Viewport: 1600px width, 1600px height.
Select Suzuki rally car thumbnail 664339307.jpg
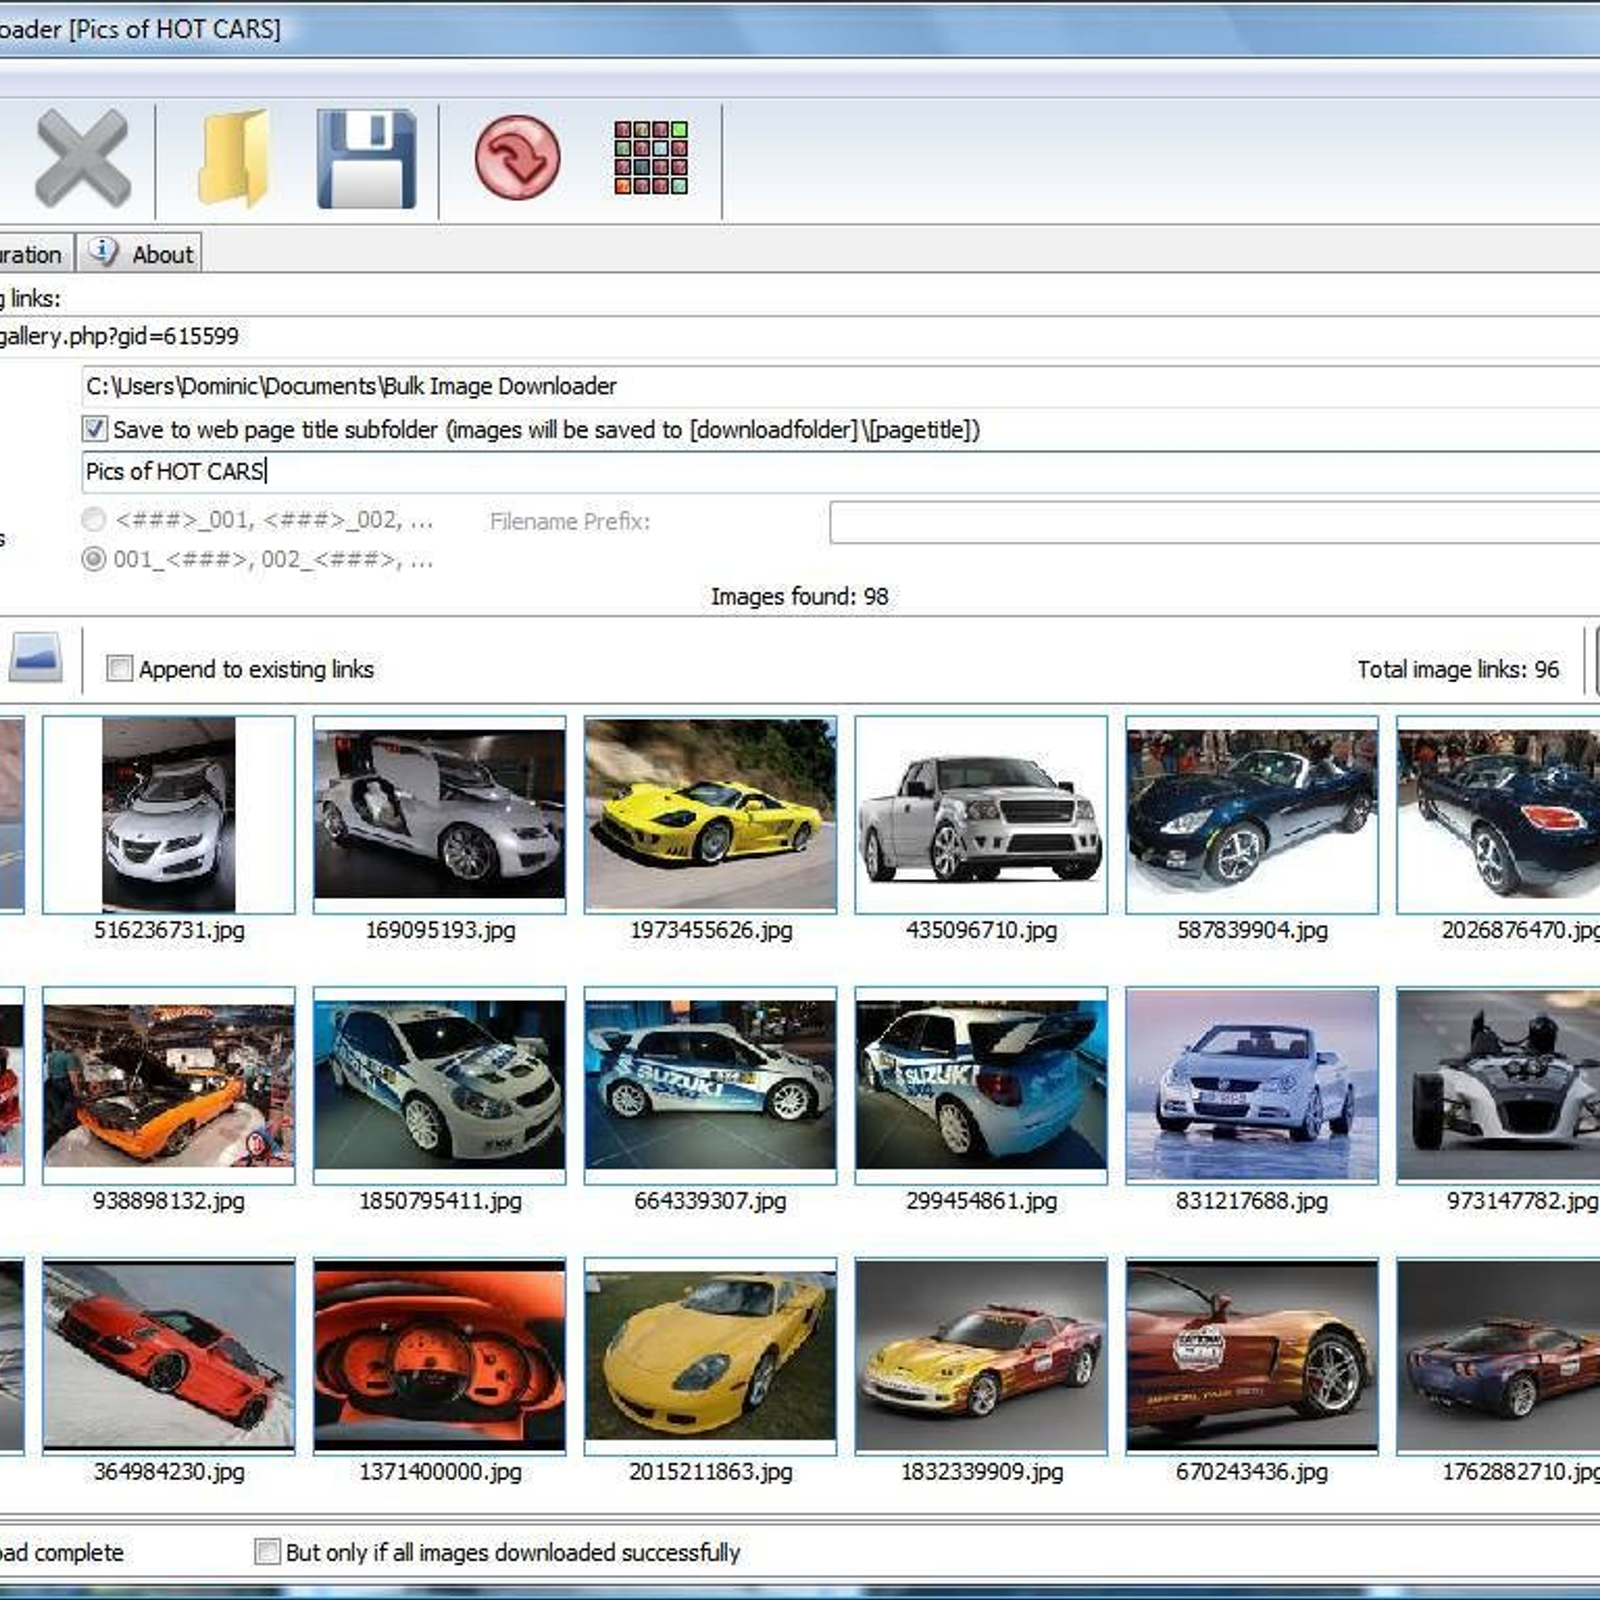[710, 1085]
